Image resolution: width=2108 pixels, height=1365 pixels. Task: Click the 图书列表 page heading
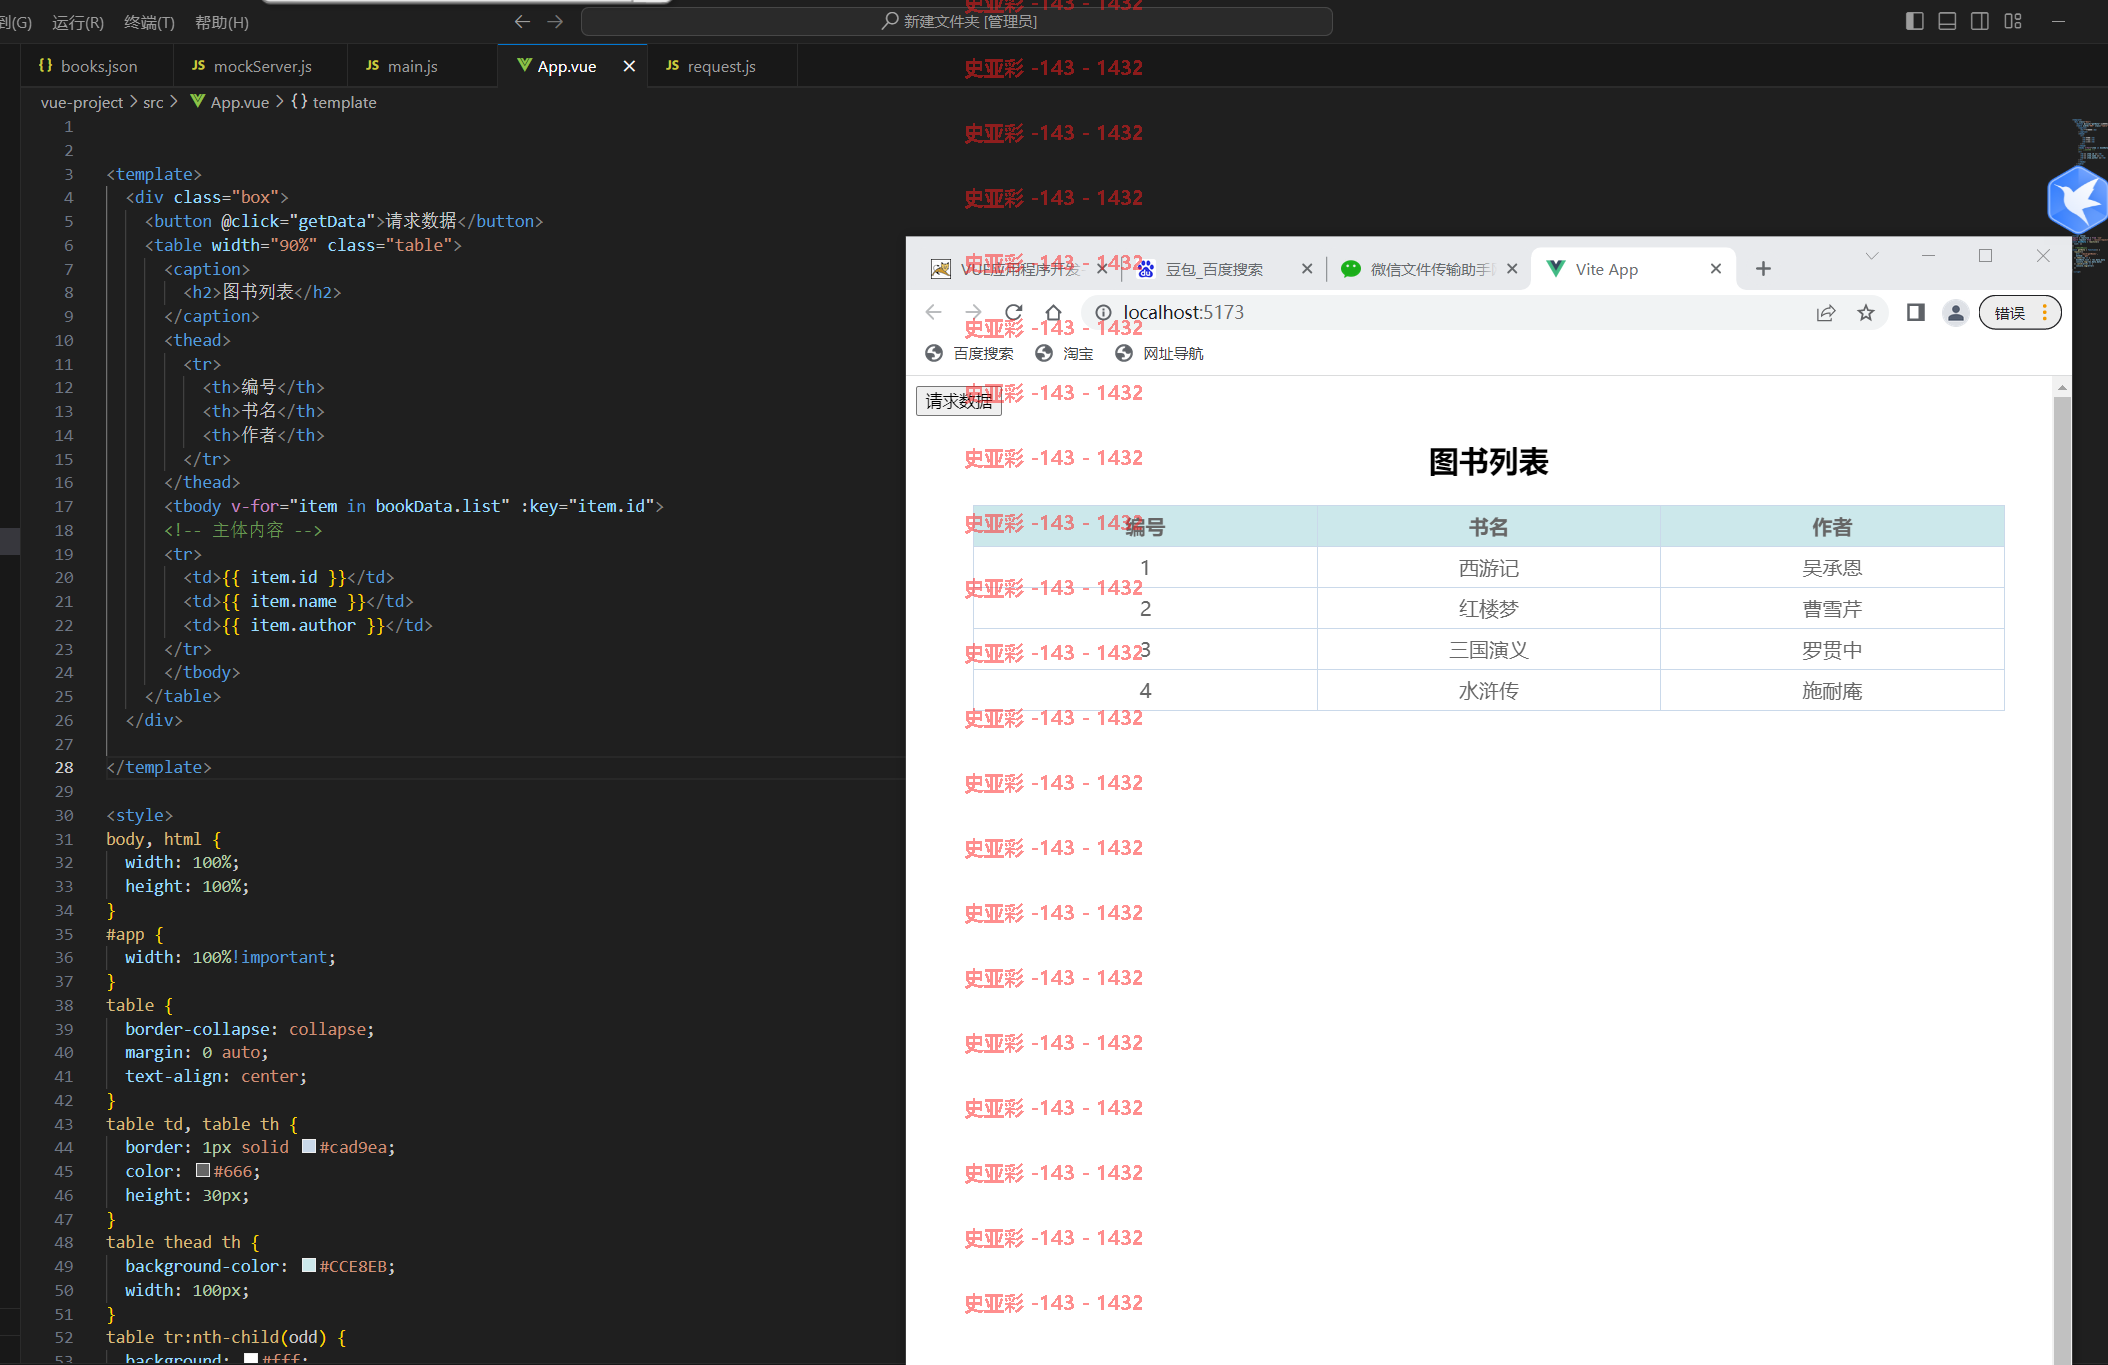click(1488, 462)
